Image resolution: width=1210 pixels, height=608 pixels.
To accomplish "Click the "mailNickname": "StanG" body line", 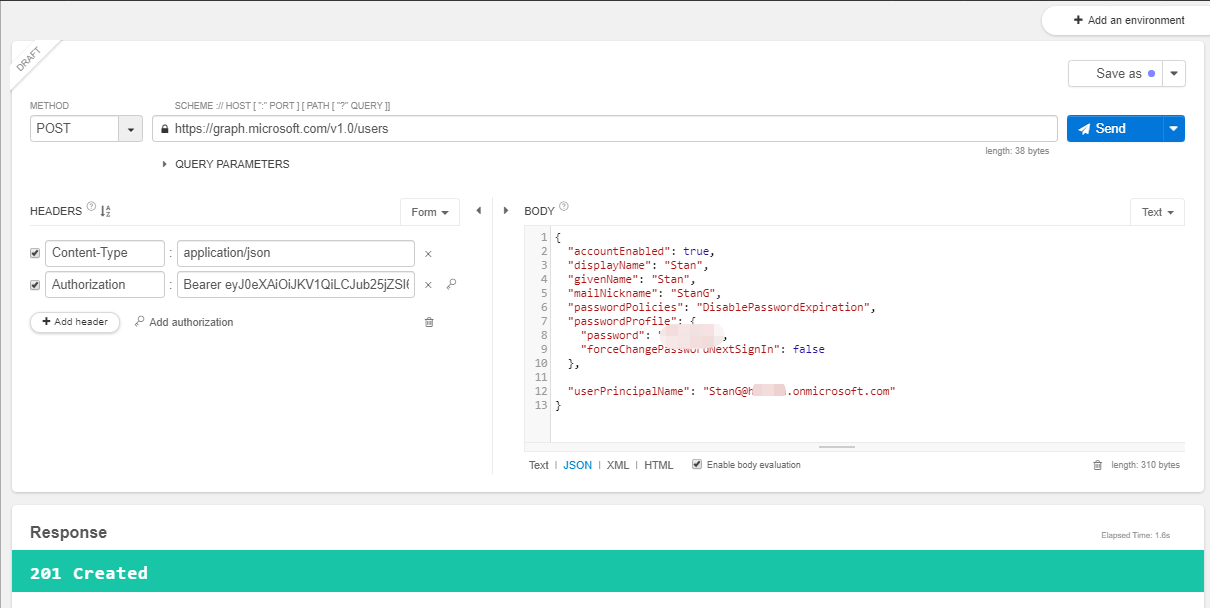I will tap(644, 293).
